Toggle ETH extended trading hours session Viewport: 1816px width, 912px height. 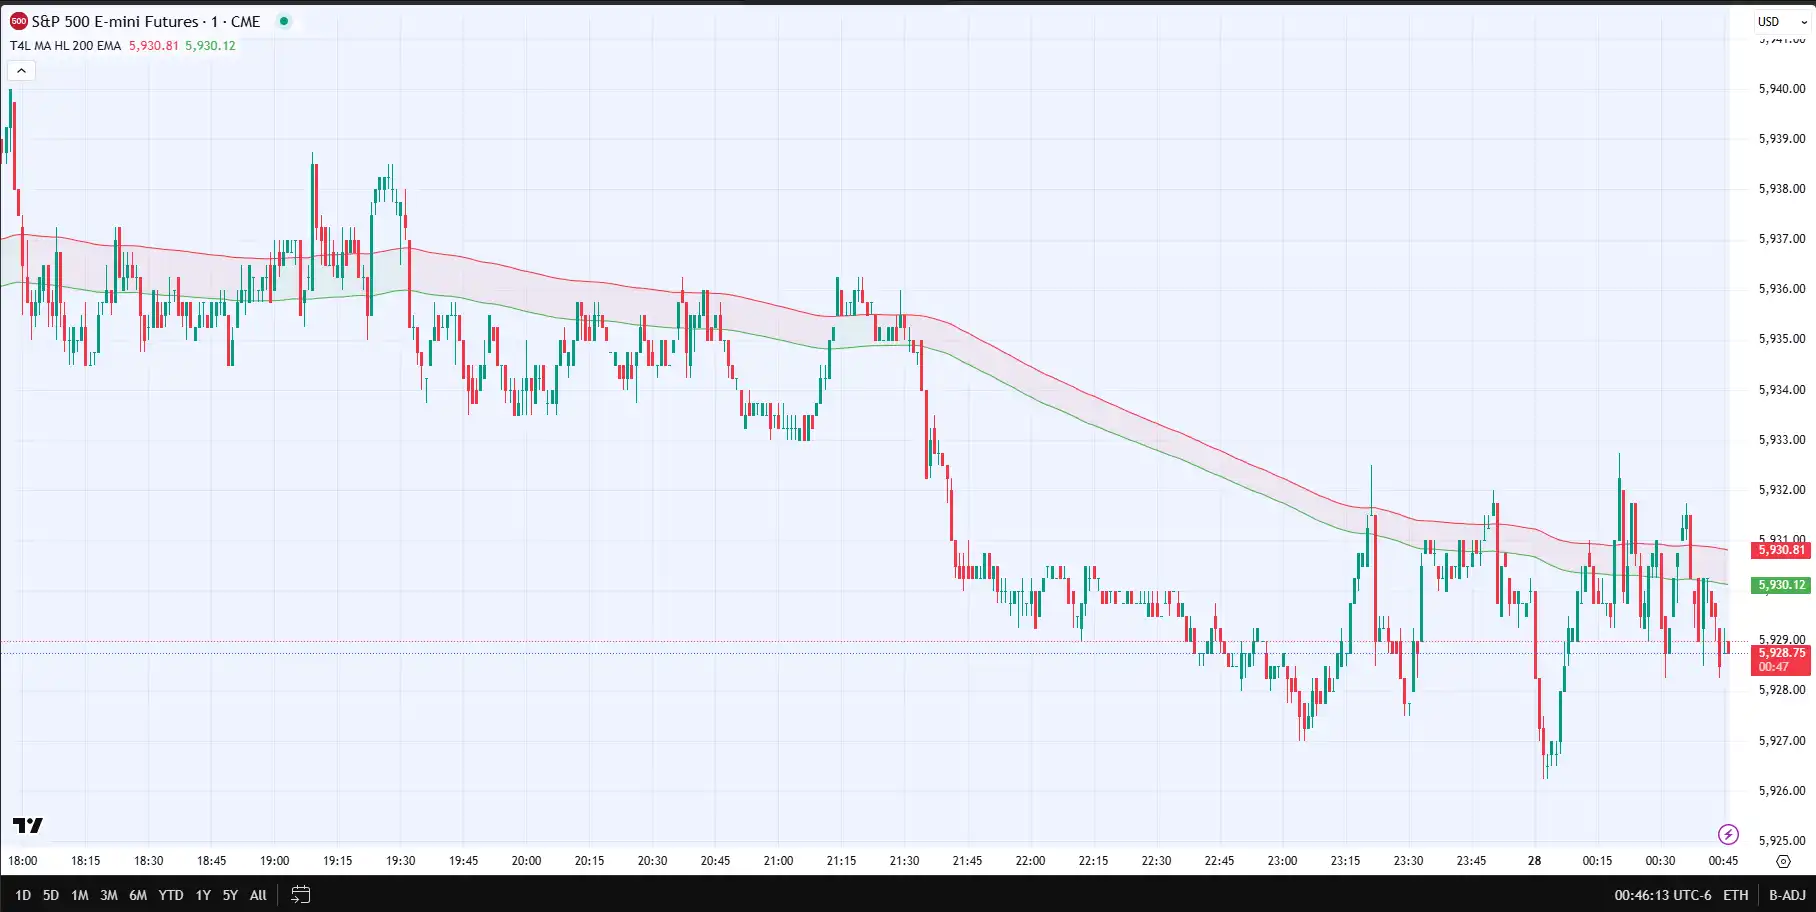pyautogui.click(x=1735, y=895)
